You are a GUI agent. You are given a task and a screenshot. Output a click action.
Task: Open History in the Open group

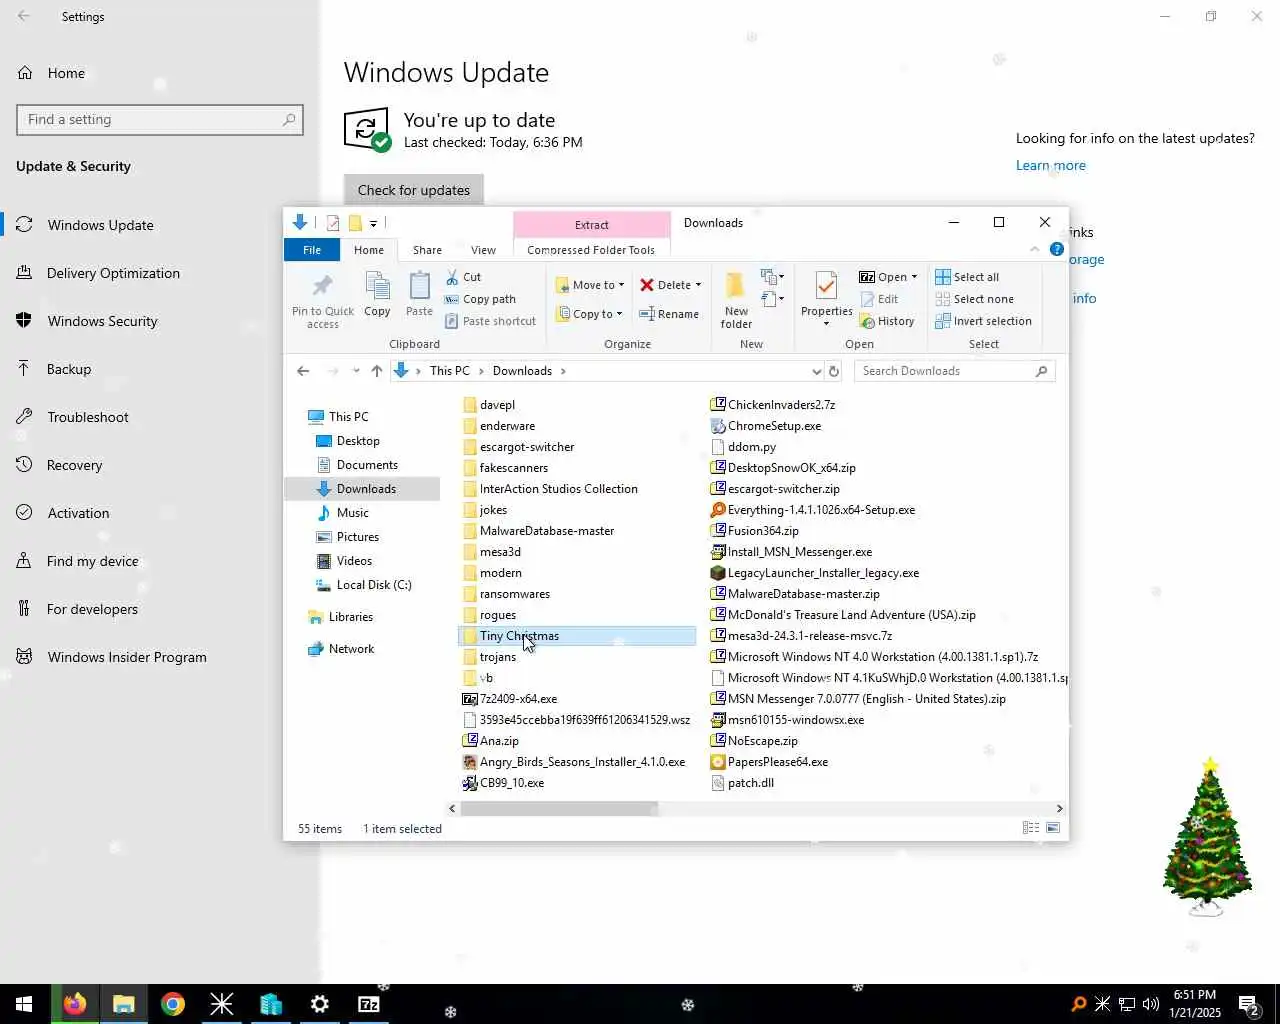(886, 321)
